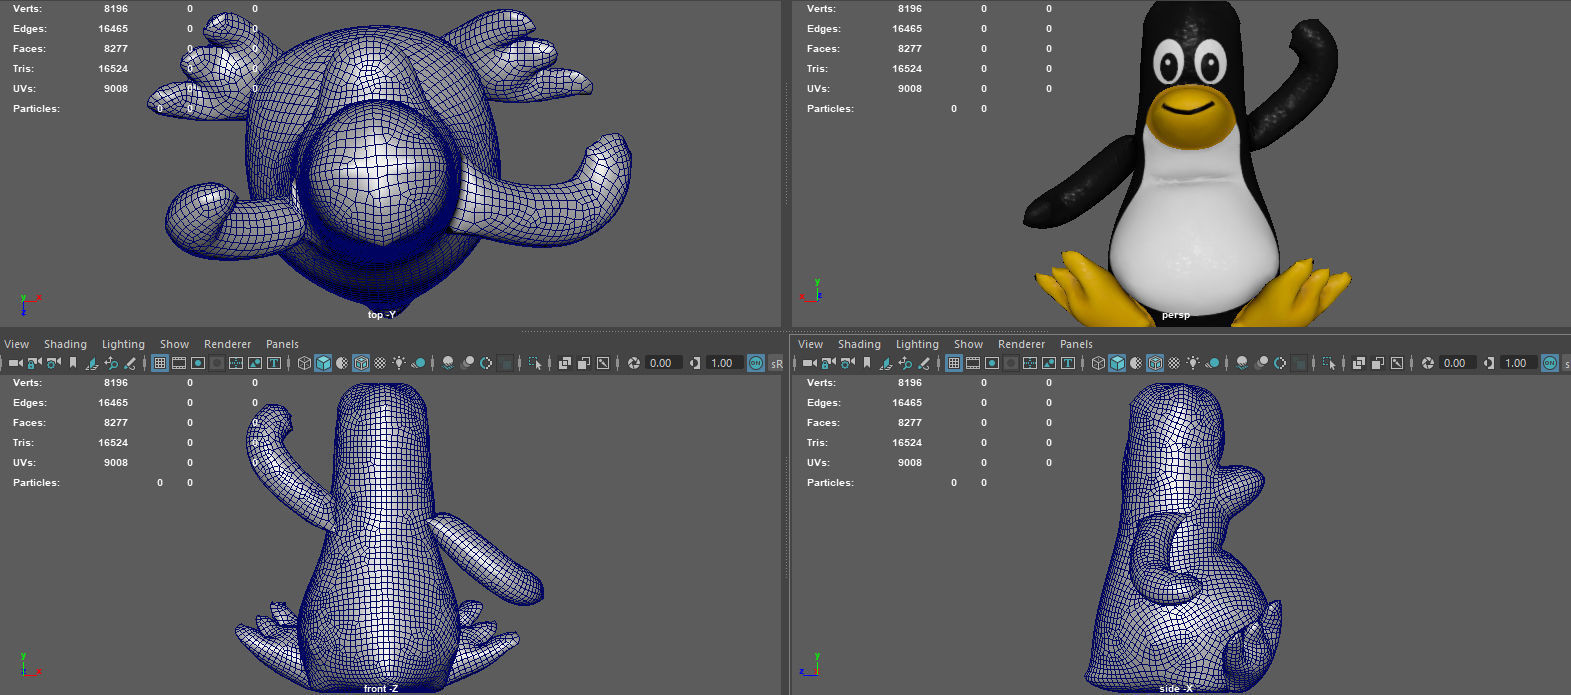Click the 'top -Y' viewport label
This screenshot has width=1571, height=695.
tap(382, 315)
